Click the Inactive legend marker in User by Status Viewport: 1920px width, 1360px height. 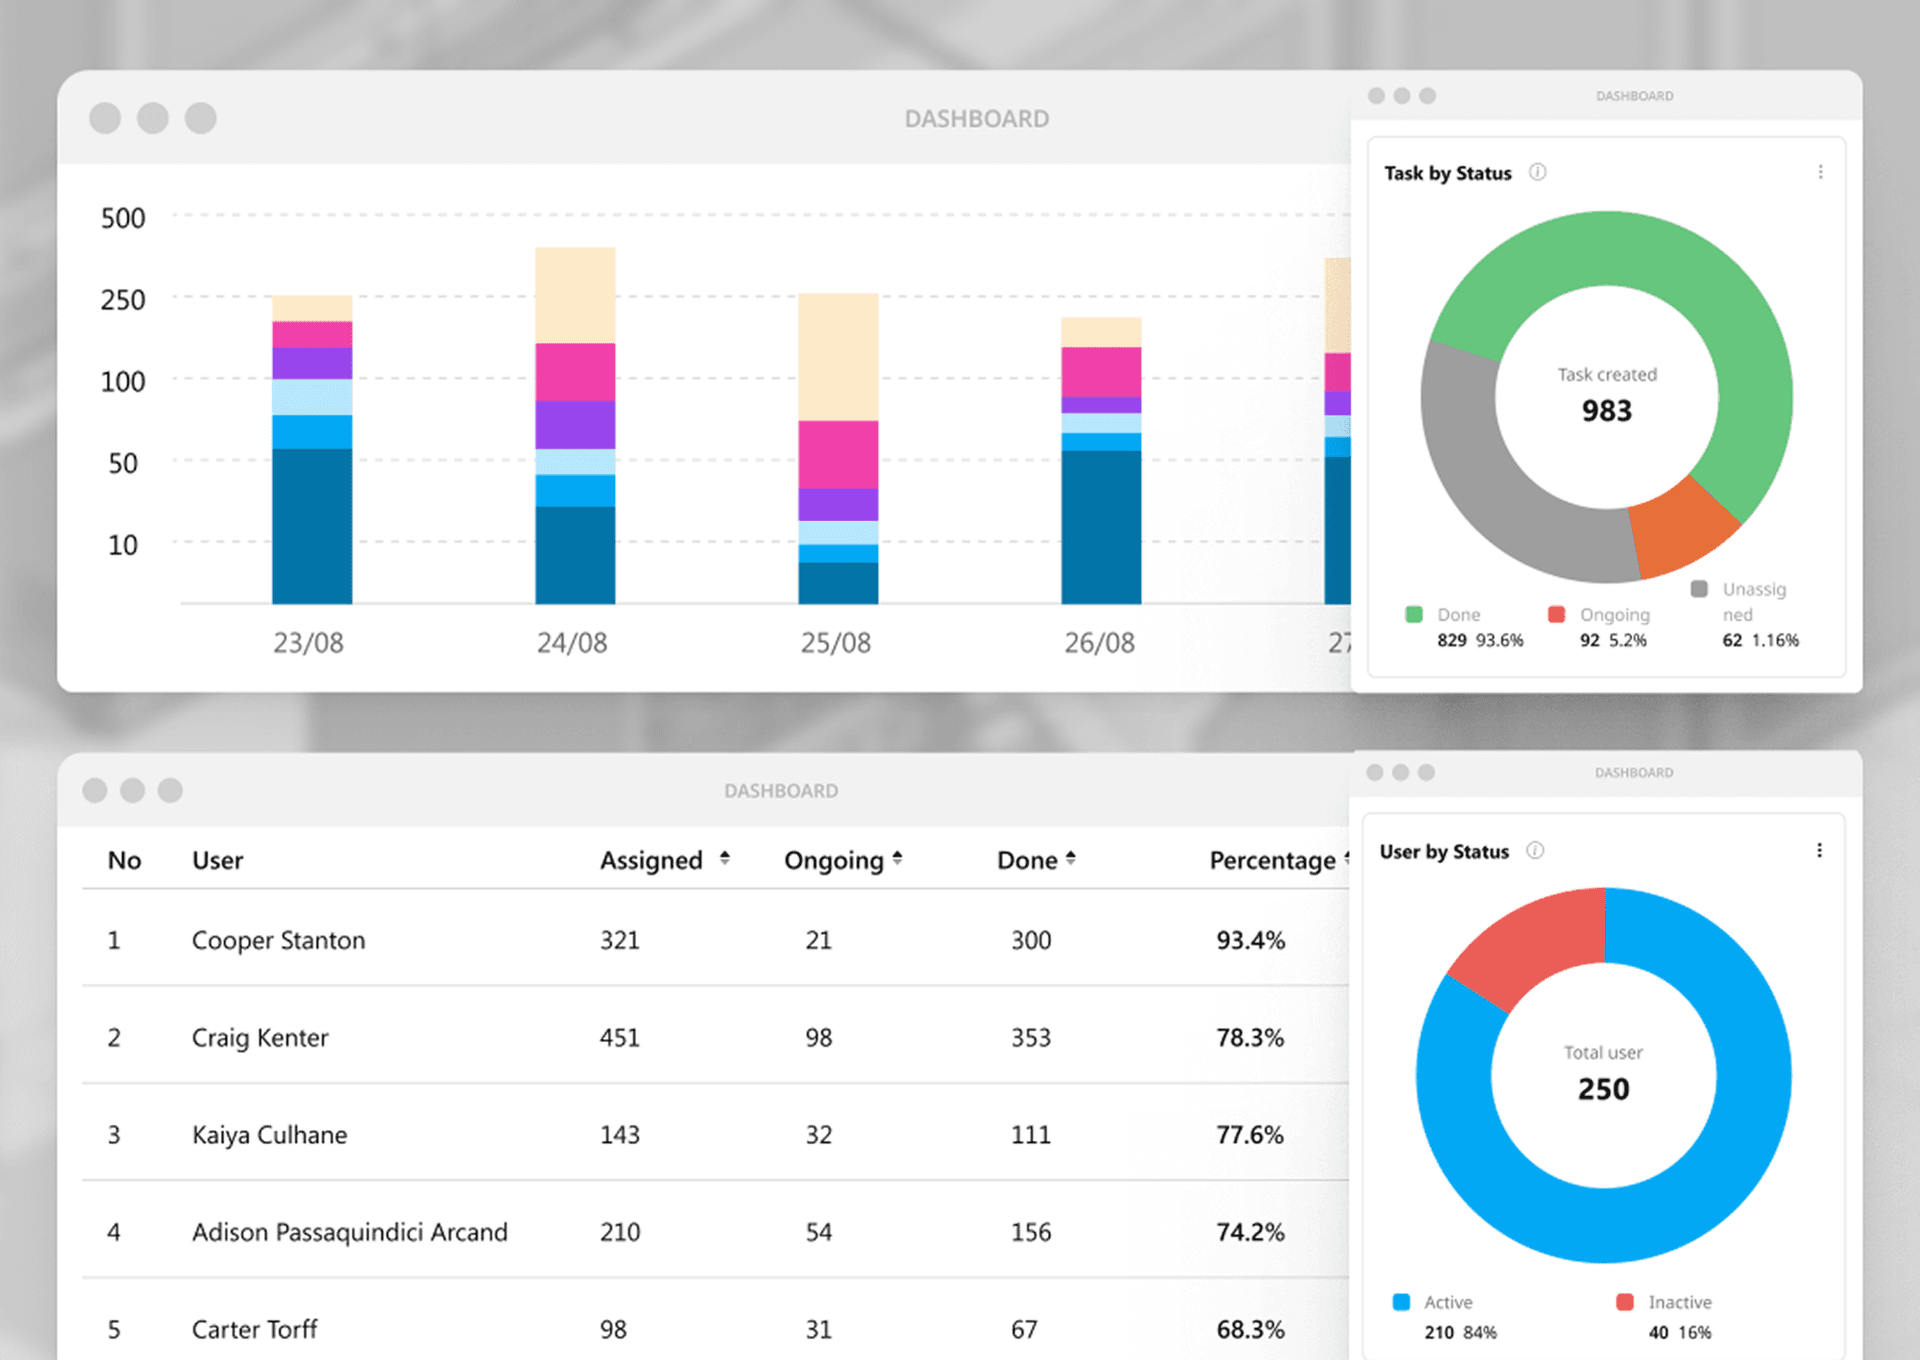(x=1624, y=1302)
